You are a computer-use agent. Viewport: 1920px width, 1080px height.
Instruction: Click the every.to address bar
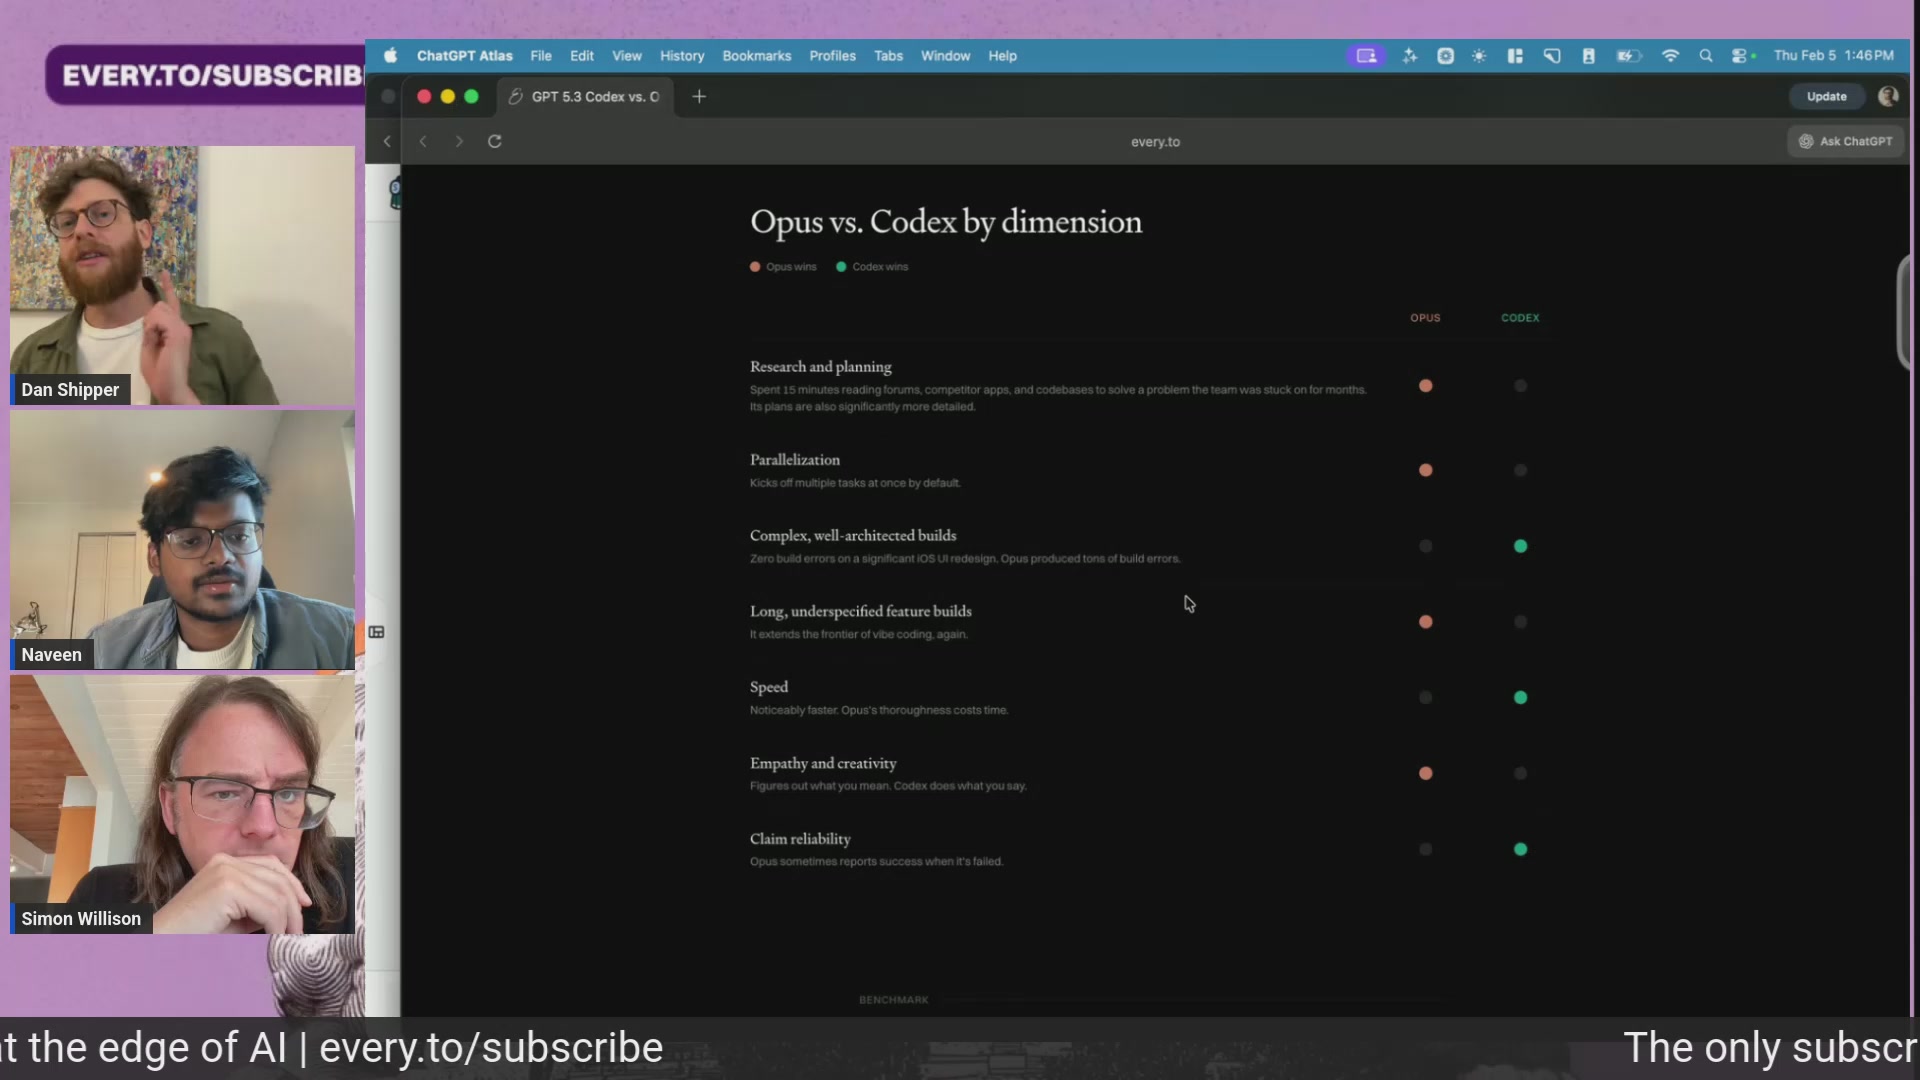[1155, 141]
